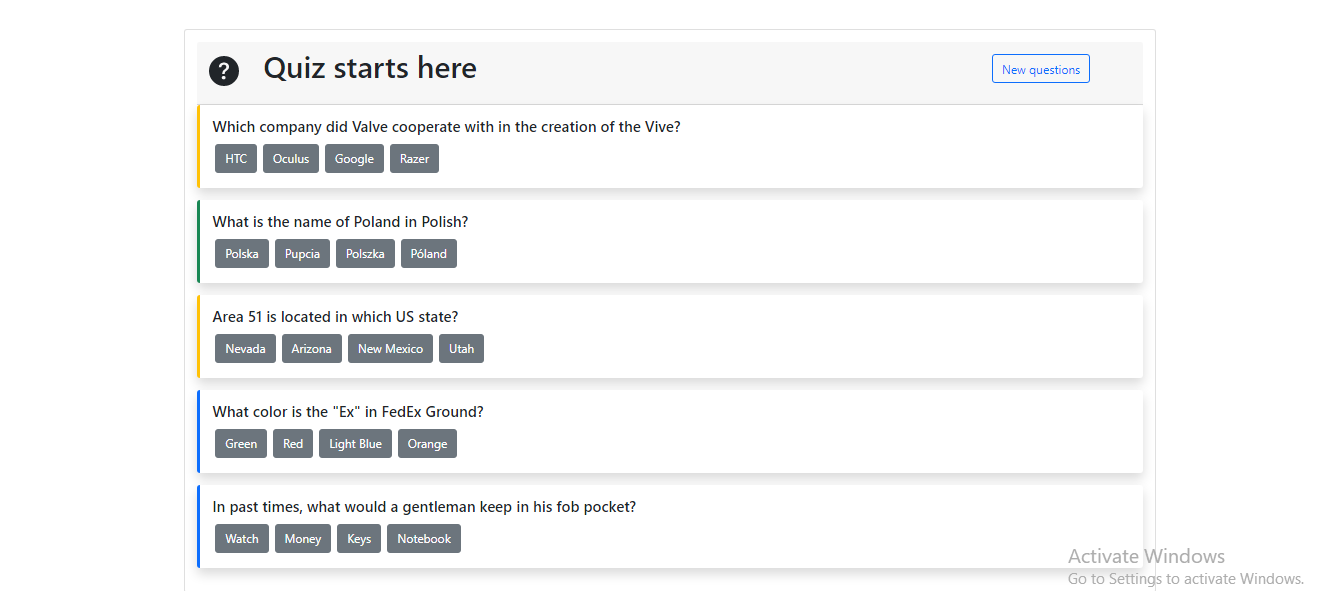Image resolution: width=1343 pixels, height=591 pixels.
Task: Click the Orange answer button
Action: tap(427, 444)
